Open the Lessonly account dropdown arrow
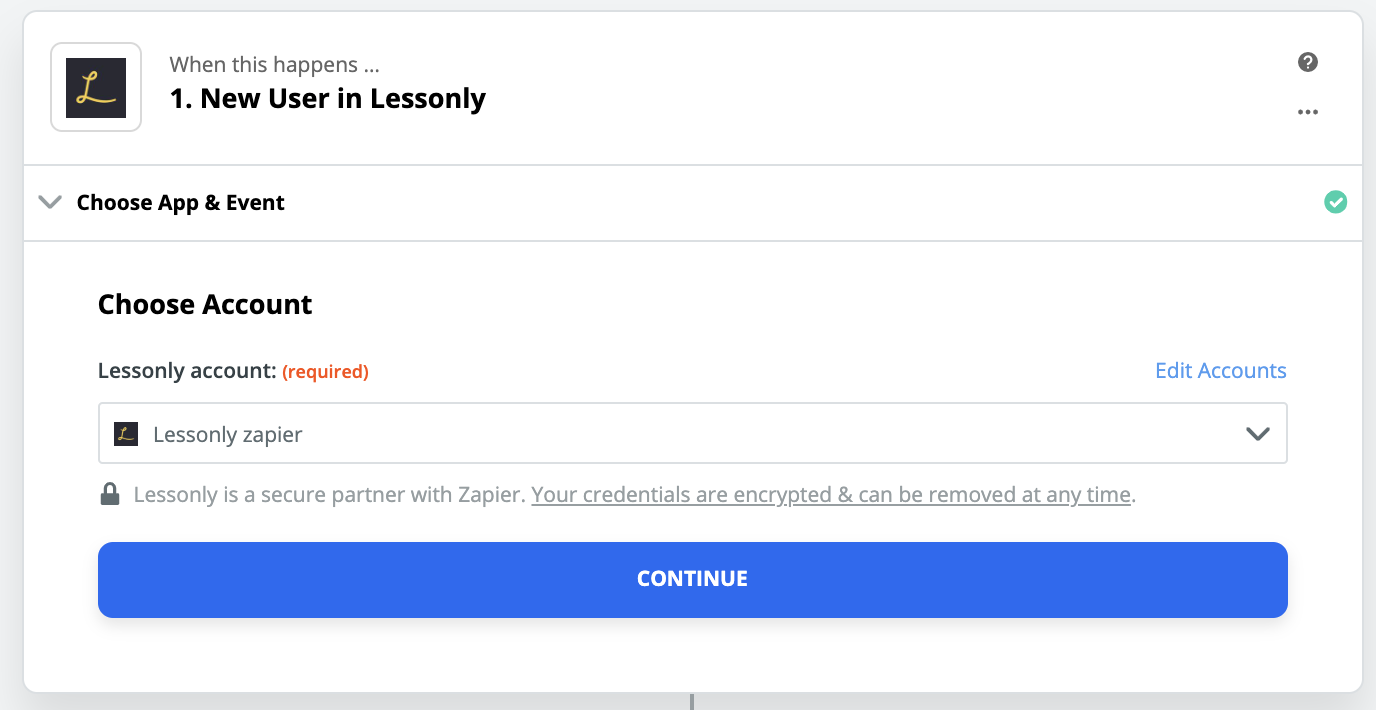This screenshot has width=1376, height=710. point(1257,434)
